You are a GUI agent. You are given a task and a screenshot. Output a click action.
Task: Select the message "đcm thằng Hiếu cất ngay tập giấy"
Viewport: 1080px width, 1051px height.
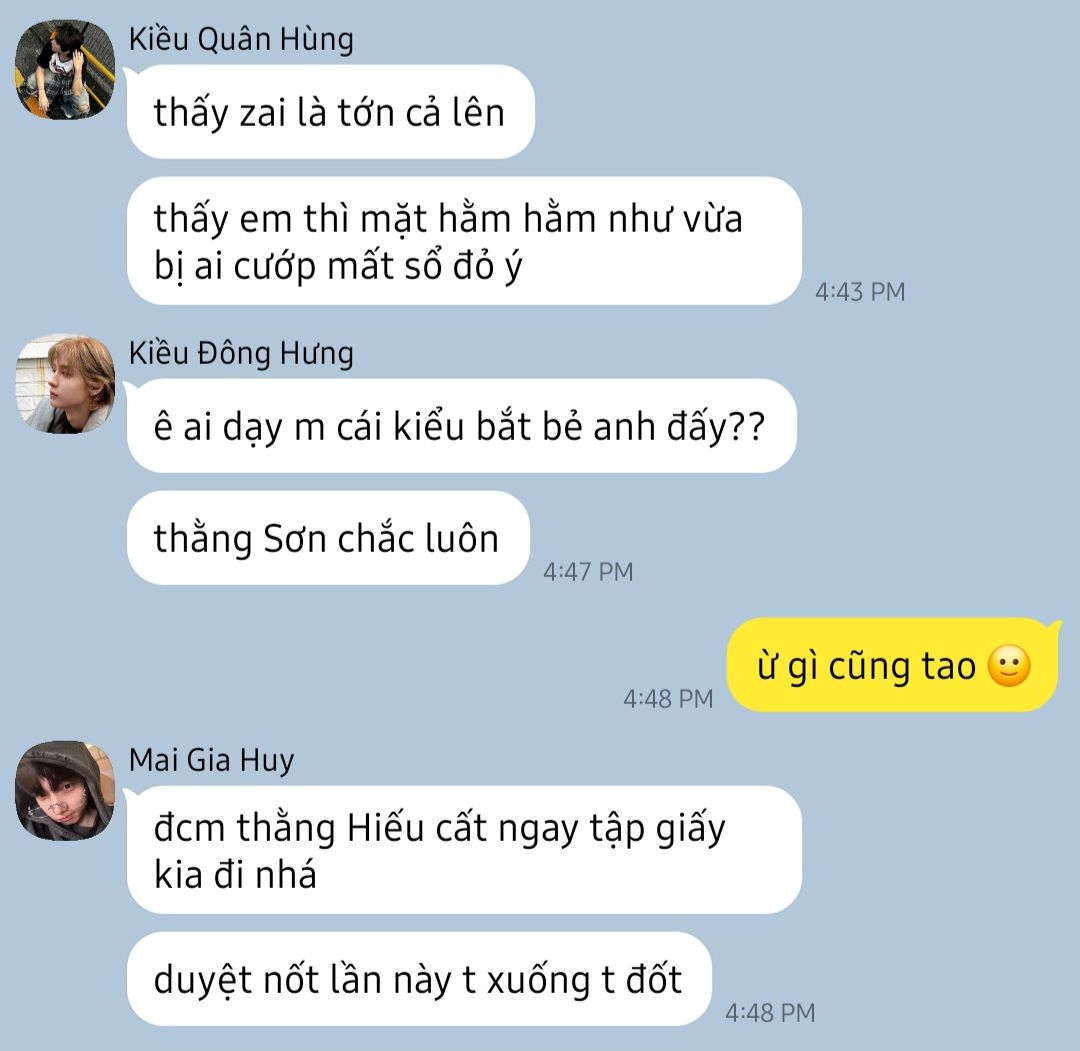click(x=464, y=850)
